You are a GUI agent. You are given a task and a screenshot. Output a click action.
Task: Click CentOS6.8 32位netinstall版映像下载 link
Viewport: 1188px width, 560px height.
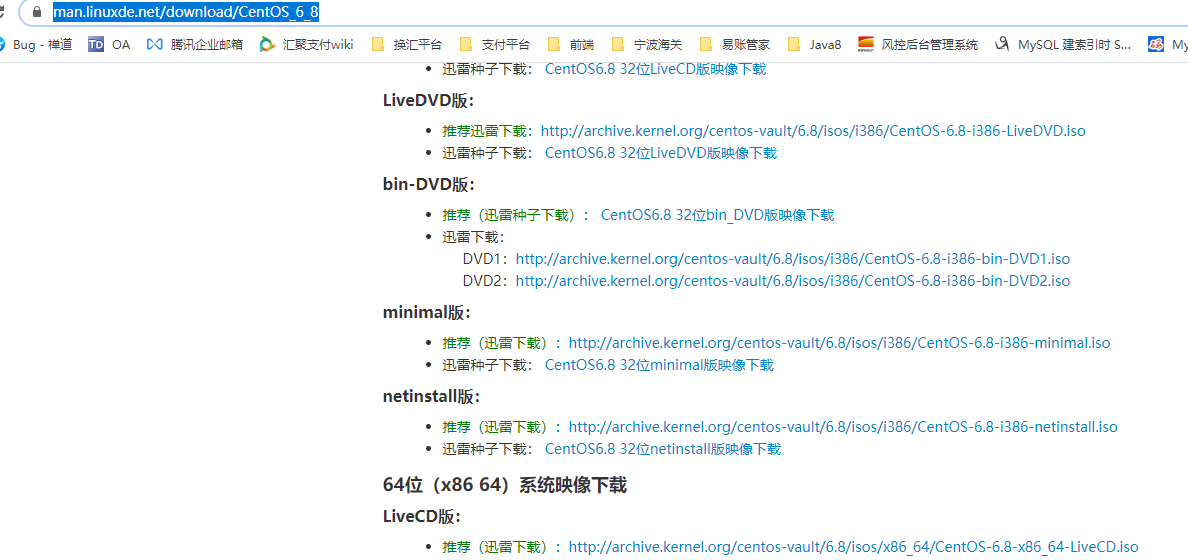pyautogui.click(x=663, y=449)
